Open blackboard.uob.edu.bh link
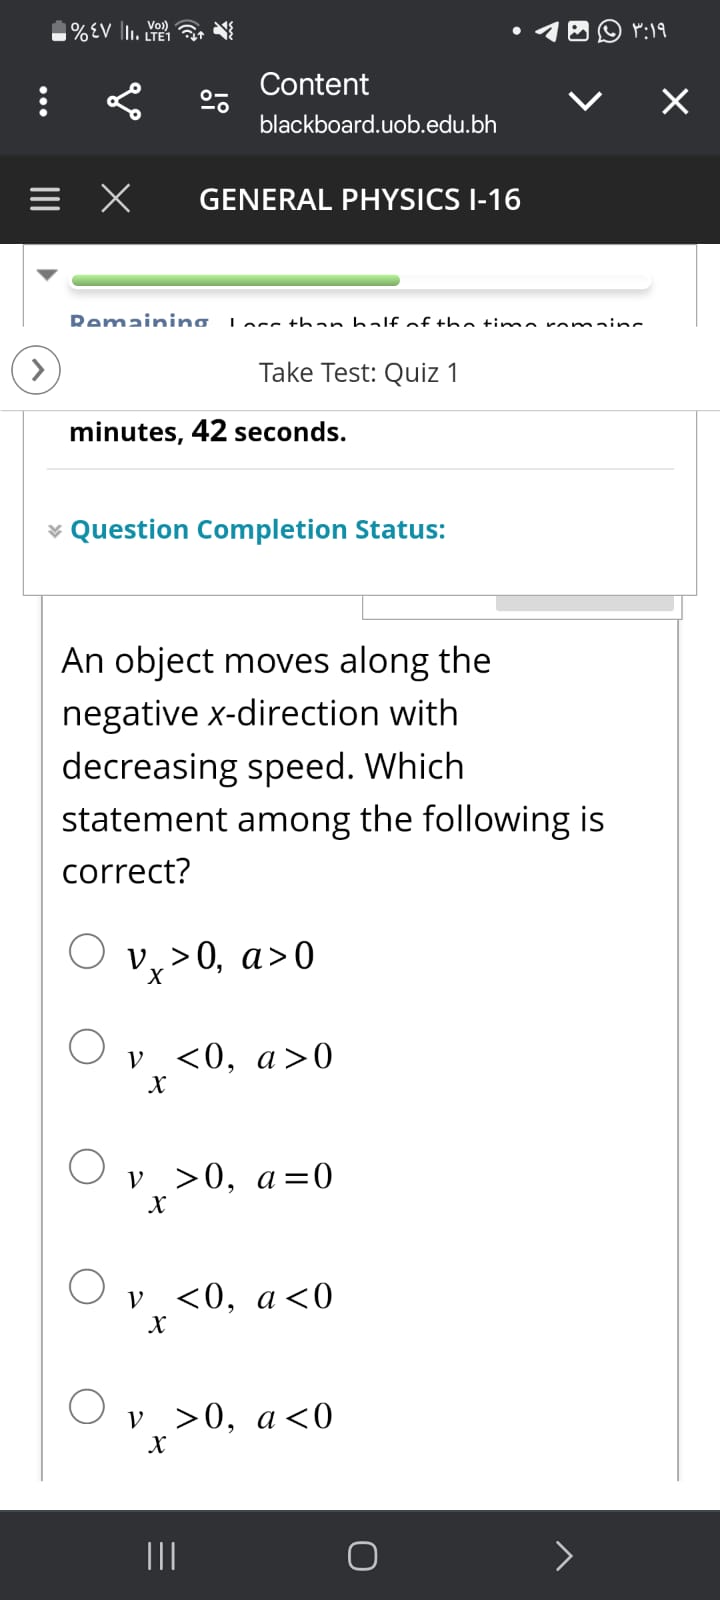The width and height of the screenshot is (720, 1600). [x=378, y=124]
